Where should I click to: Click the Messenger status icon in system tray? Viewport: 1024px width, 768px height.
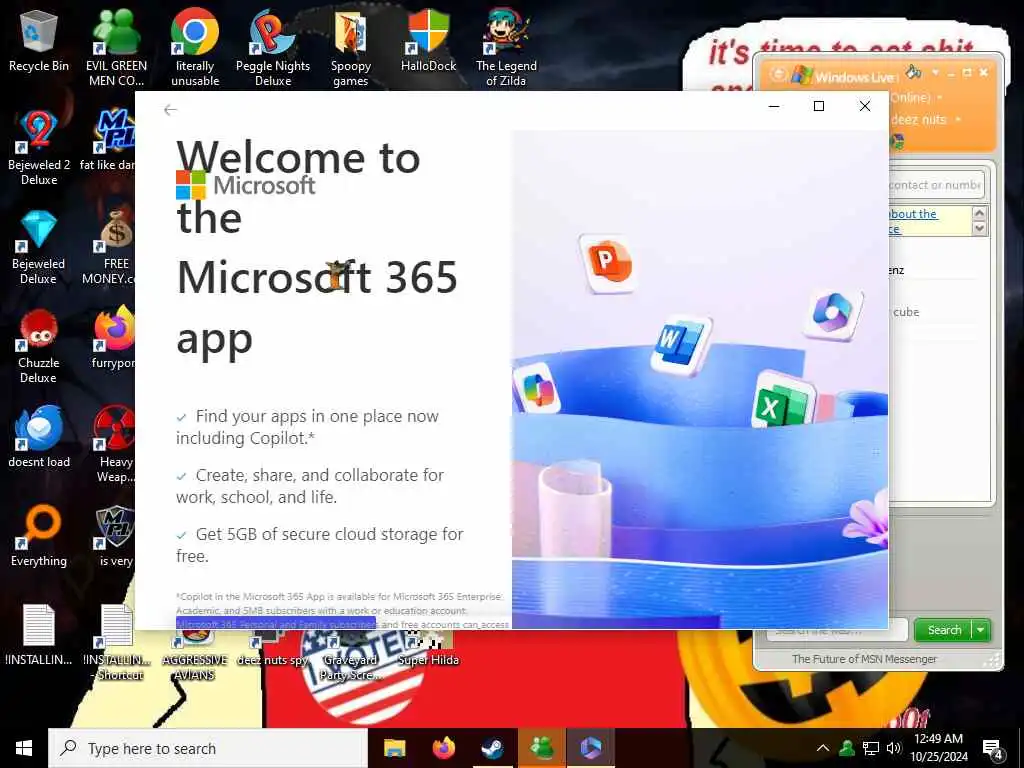[x=847, y=748]
